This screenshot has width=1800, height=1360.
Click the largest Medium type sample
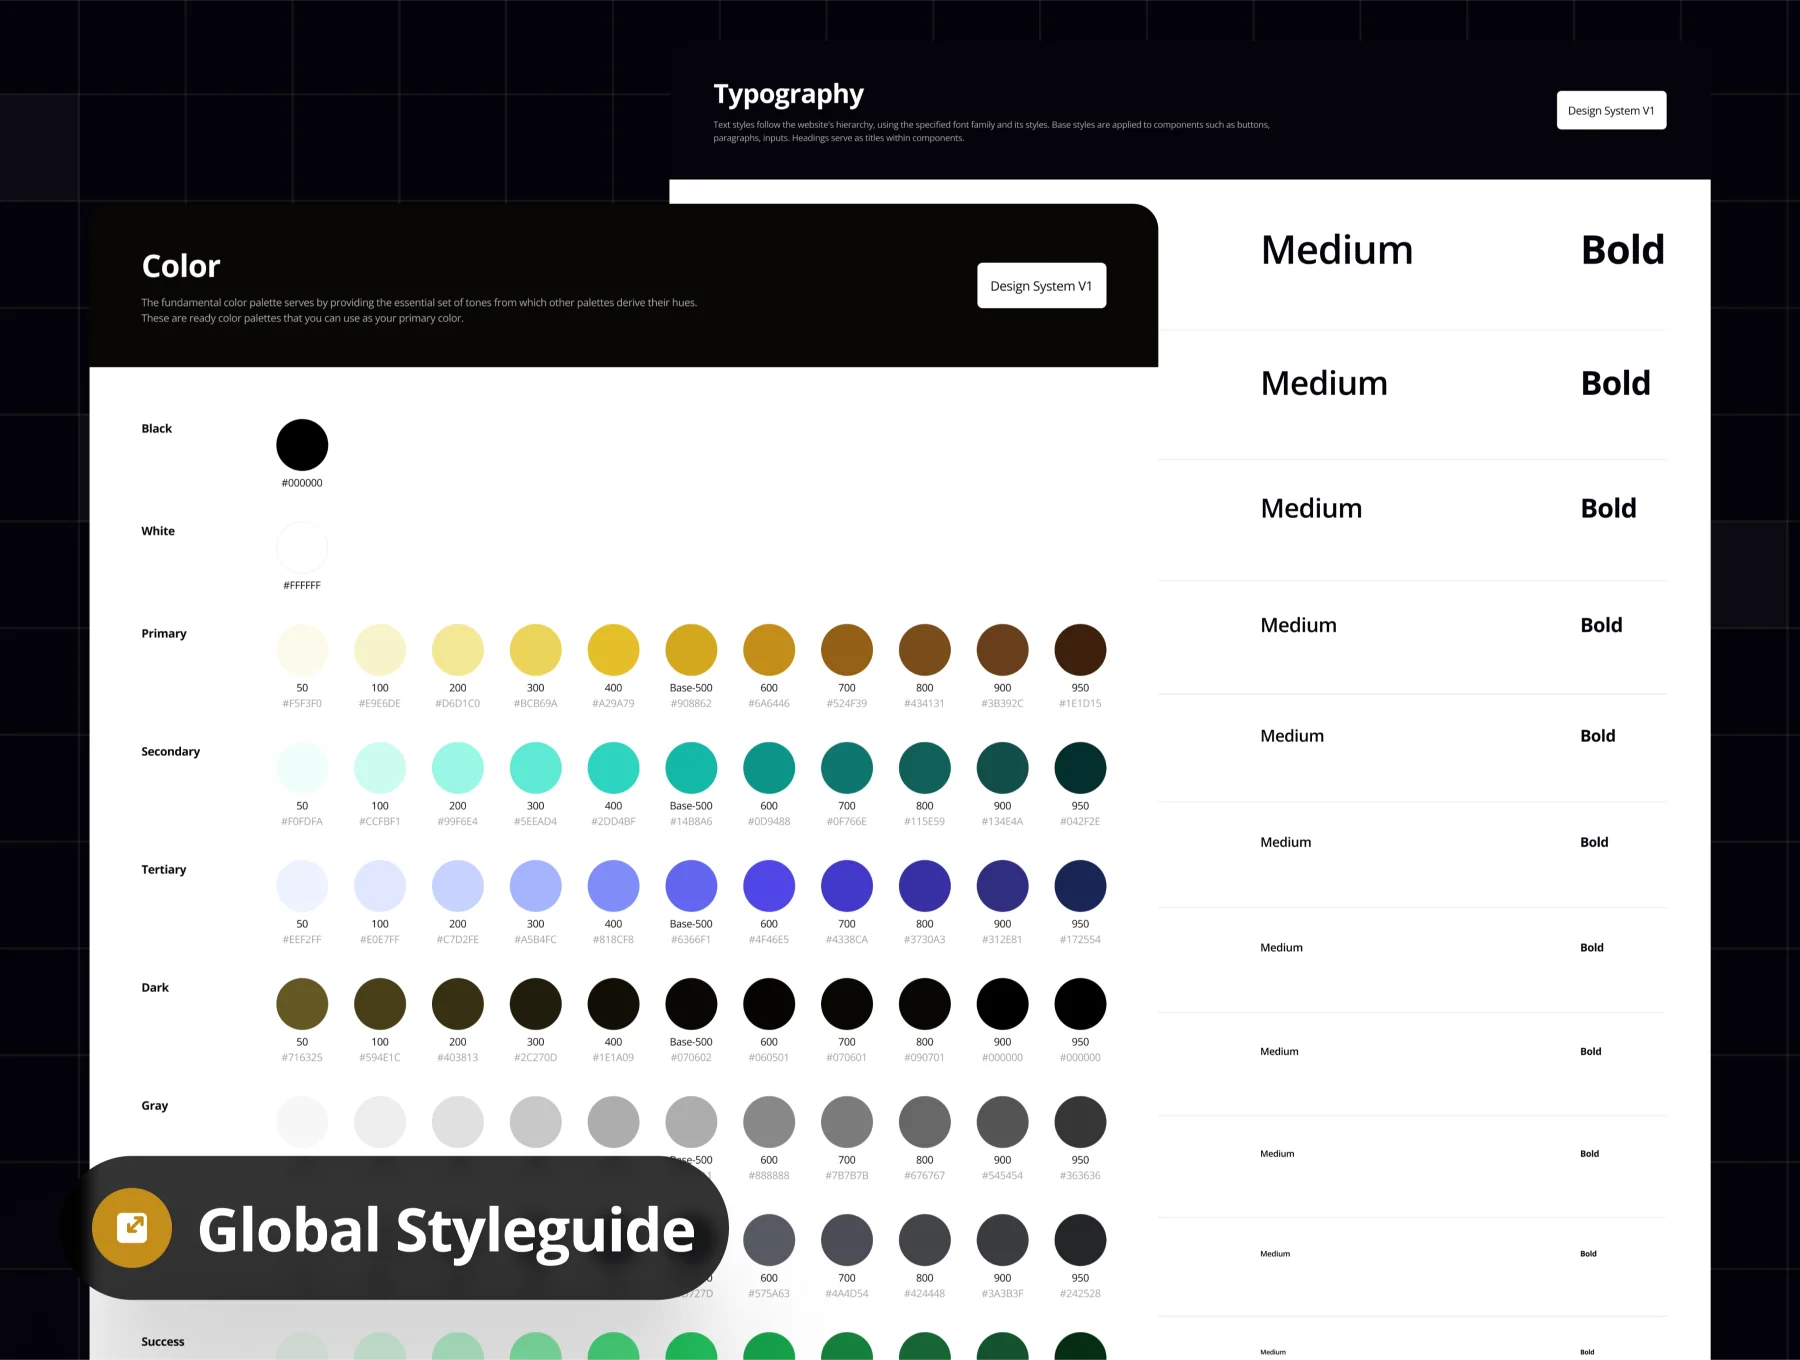tap(1337, 250)
